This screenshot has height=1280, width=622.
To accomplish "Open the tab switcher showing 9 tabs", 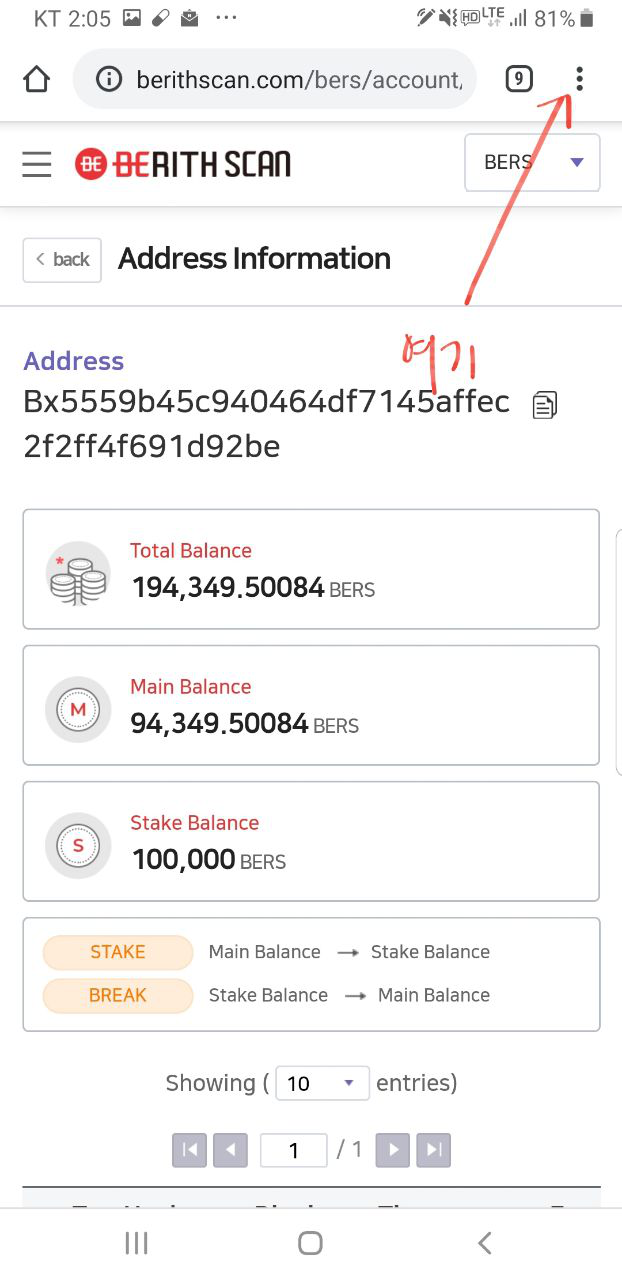I will (518, 79).
